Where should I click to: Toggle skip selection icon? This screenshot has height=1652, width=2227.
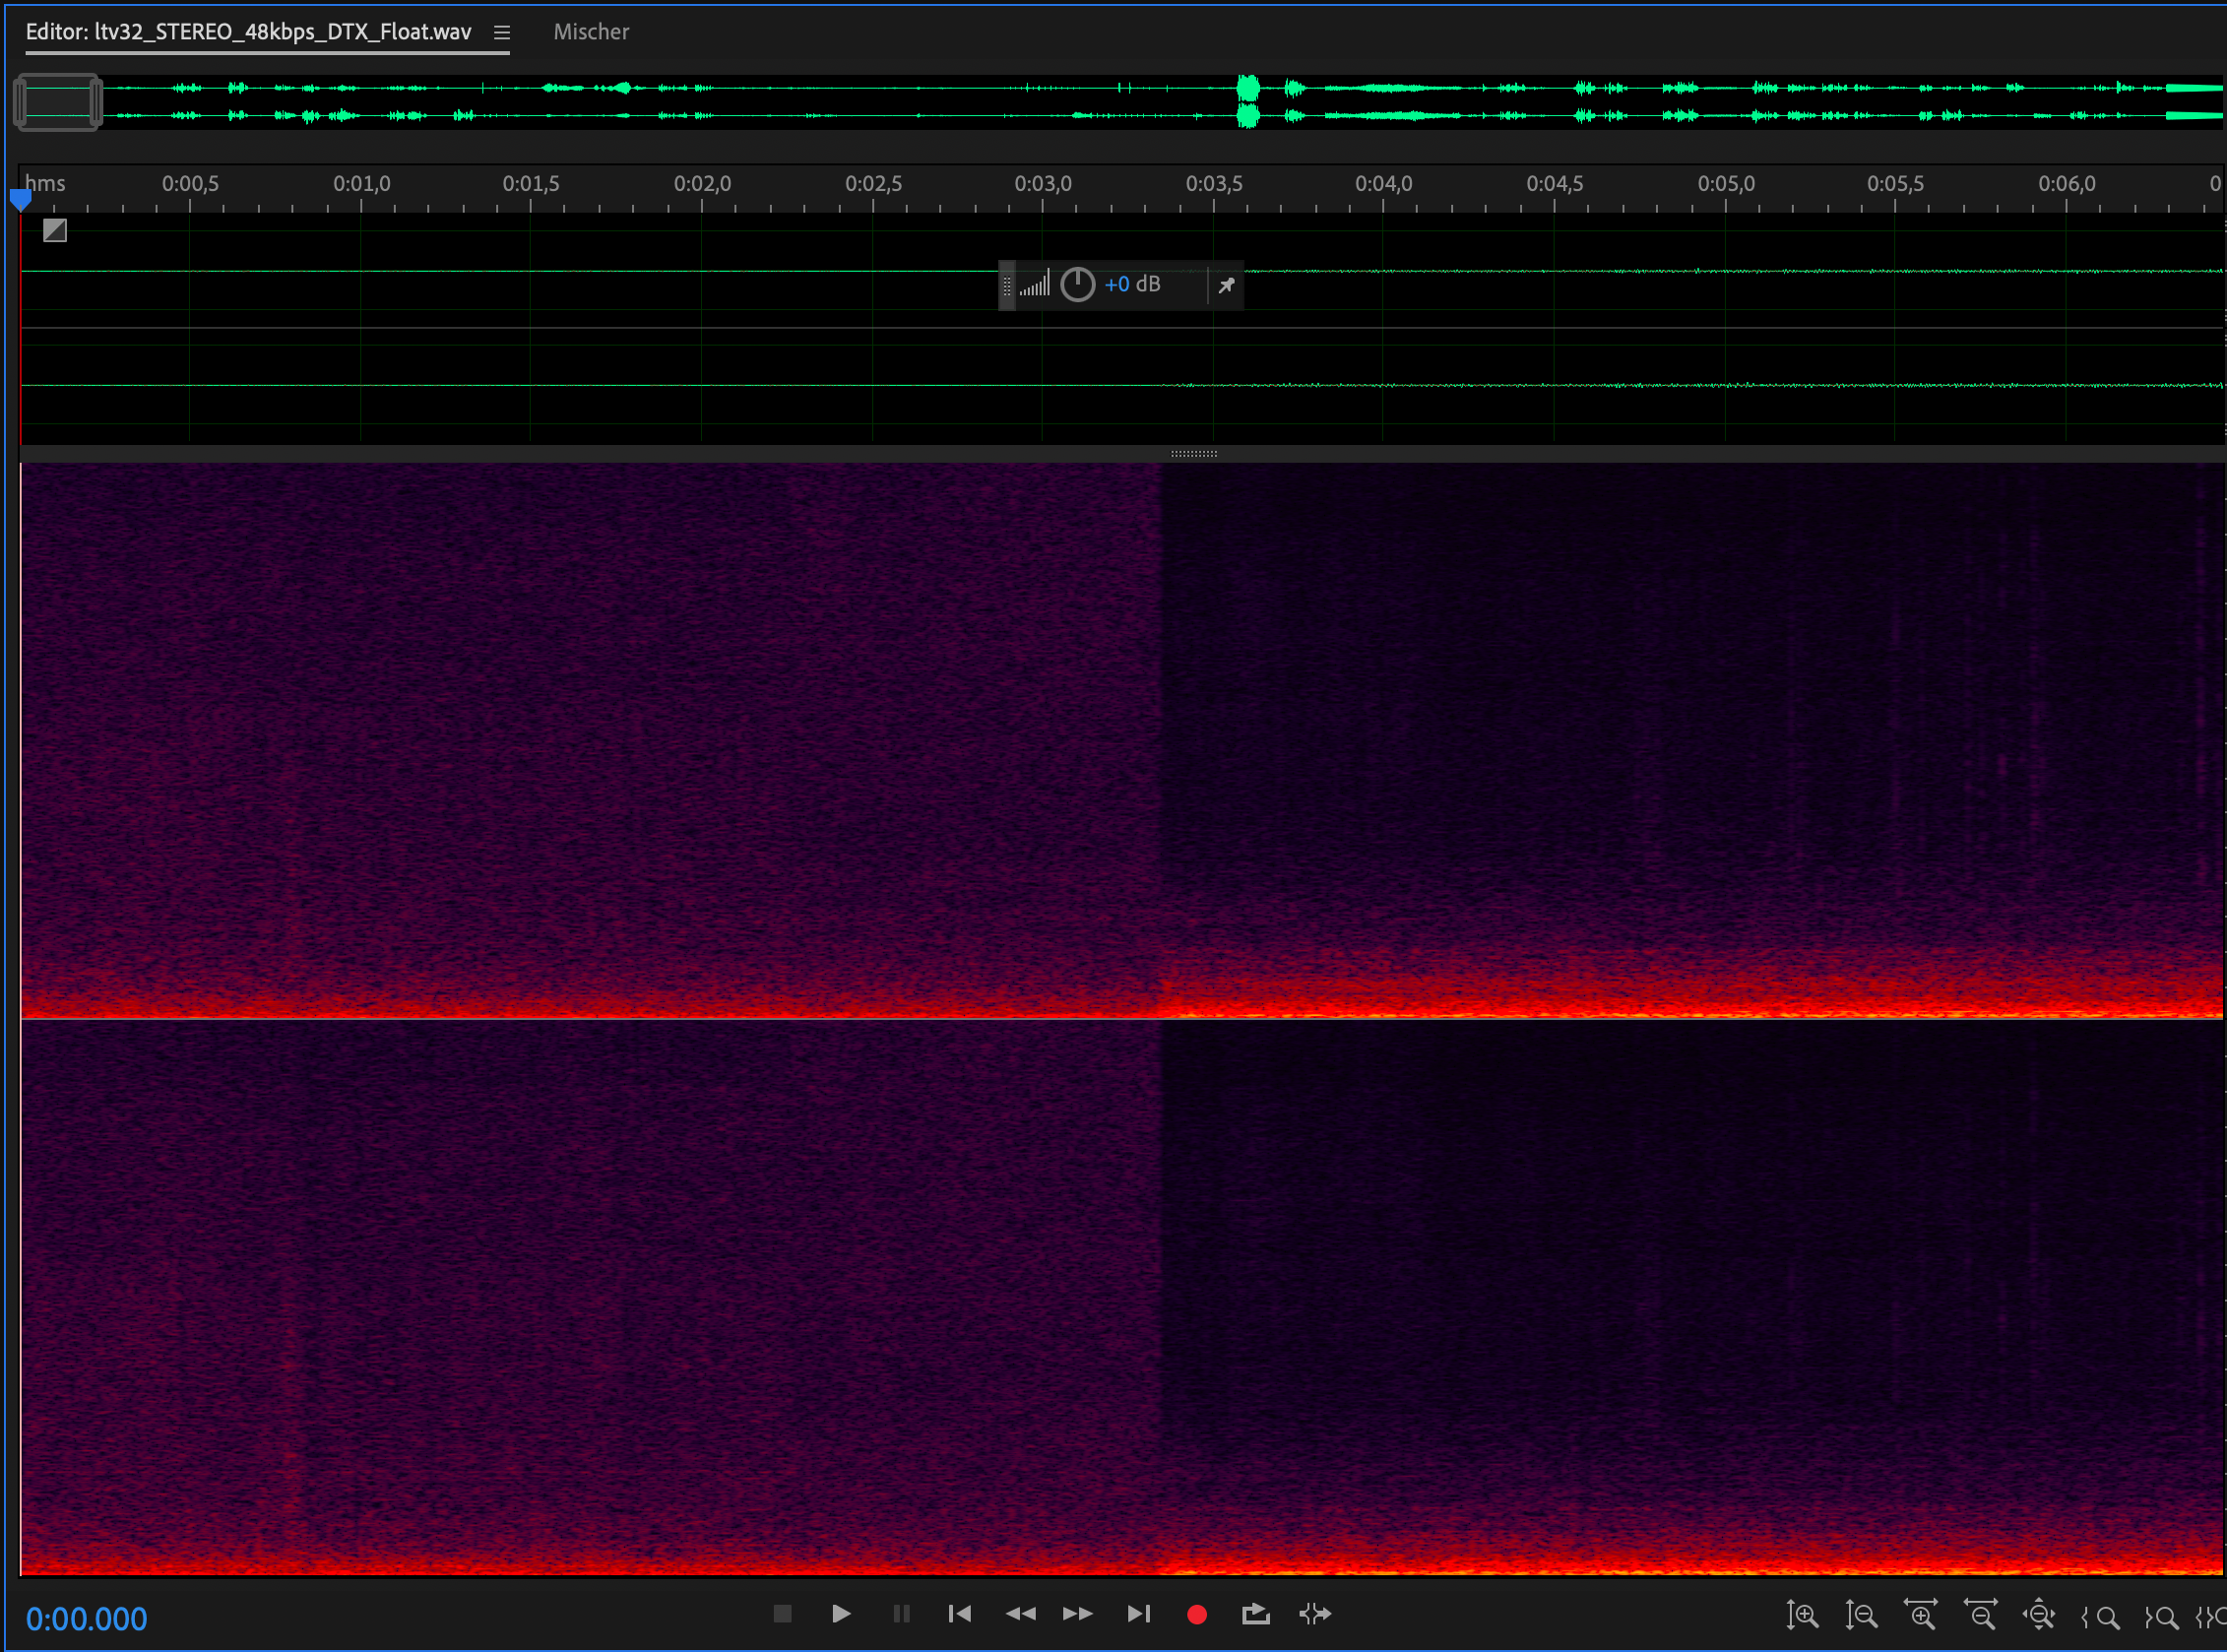click(x=1314, y=1614)
